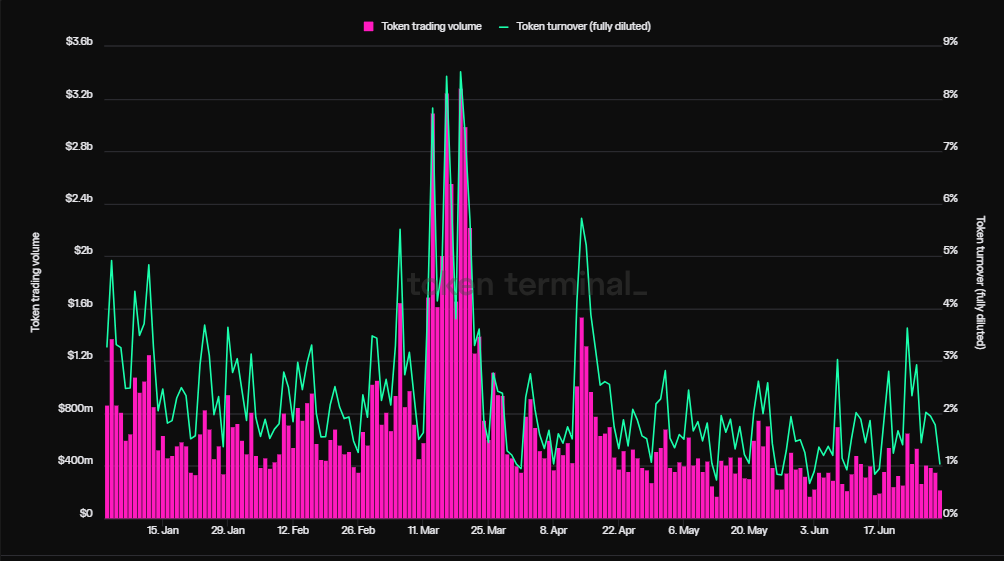Select the 7% right axis label

[x=951, y=147]
